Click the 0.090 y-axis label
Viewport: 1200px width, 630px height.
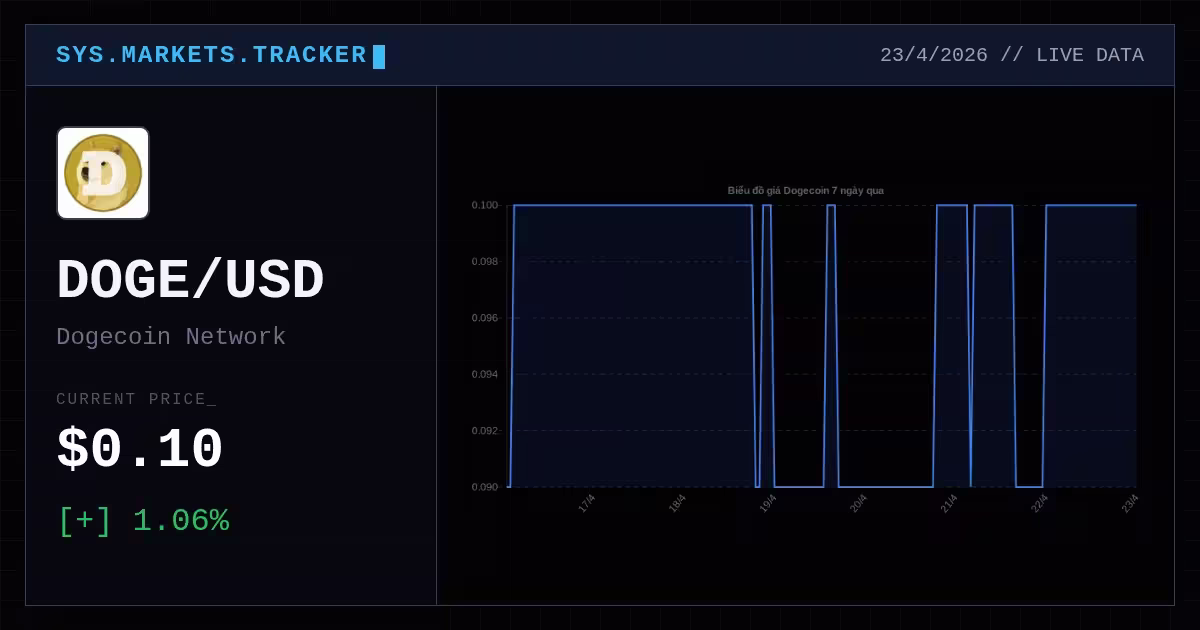(485, 487)
